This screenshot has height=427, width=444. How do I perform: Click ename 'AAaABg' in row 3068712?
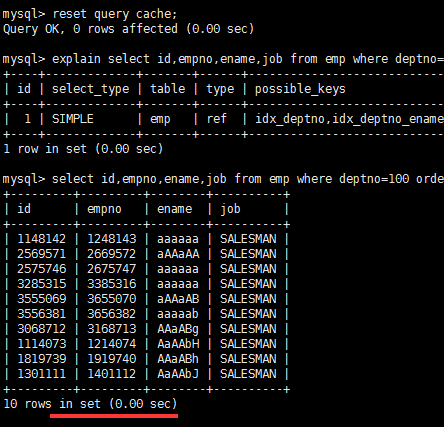[178, 330]
